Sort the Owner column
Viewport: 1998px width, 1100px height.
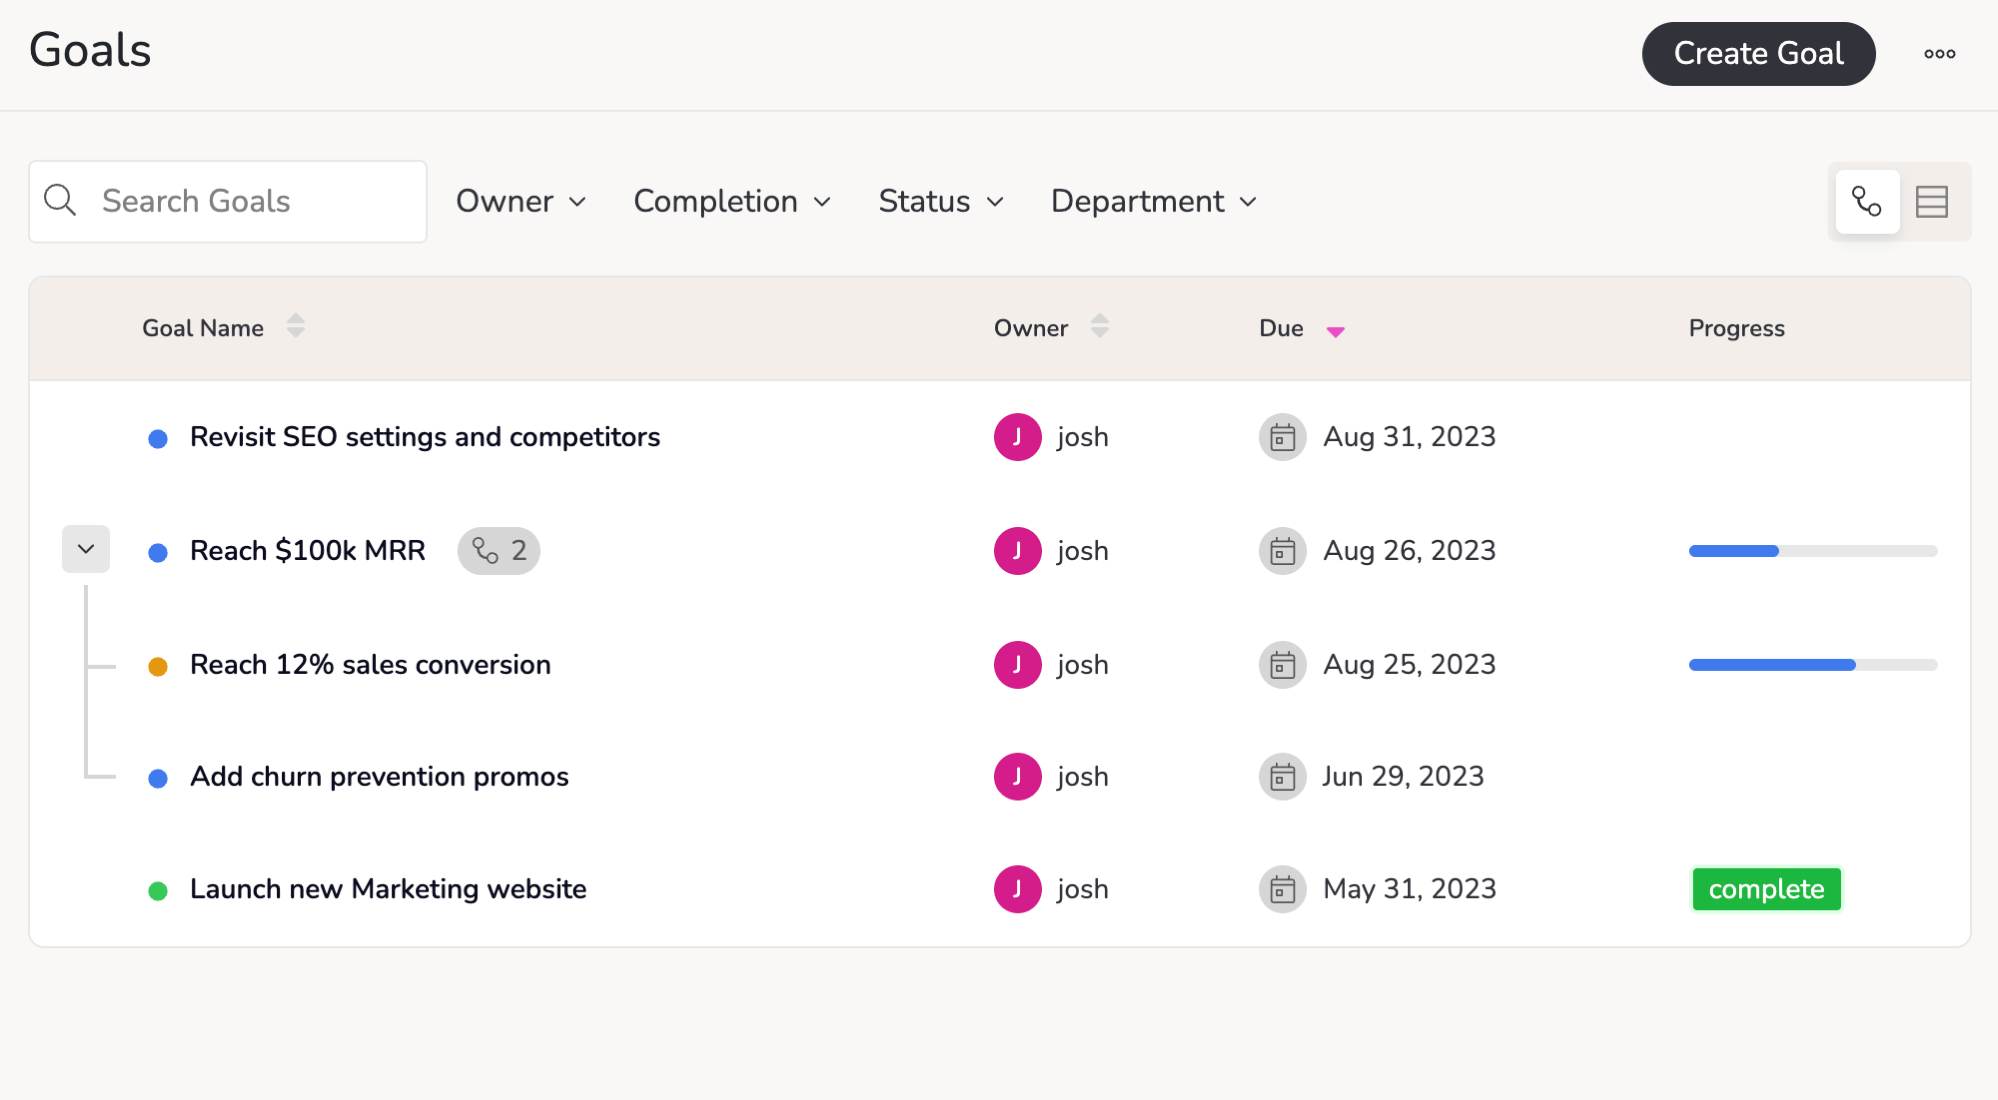pos(1099,327)
